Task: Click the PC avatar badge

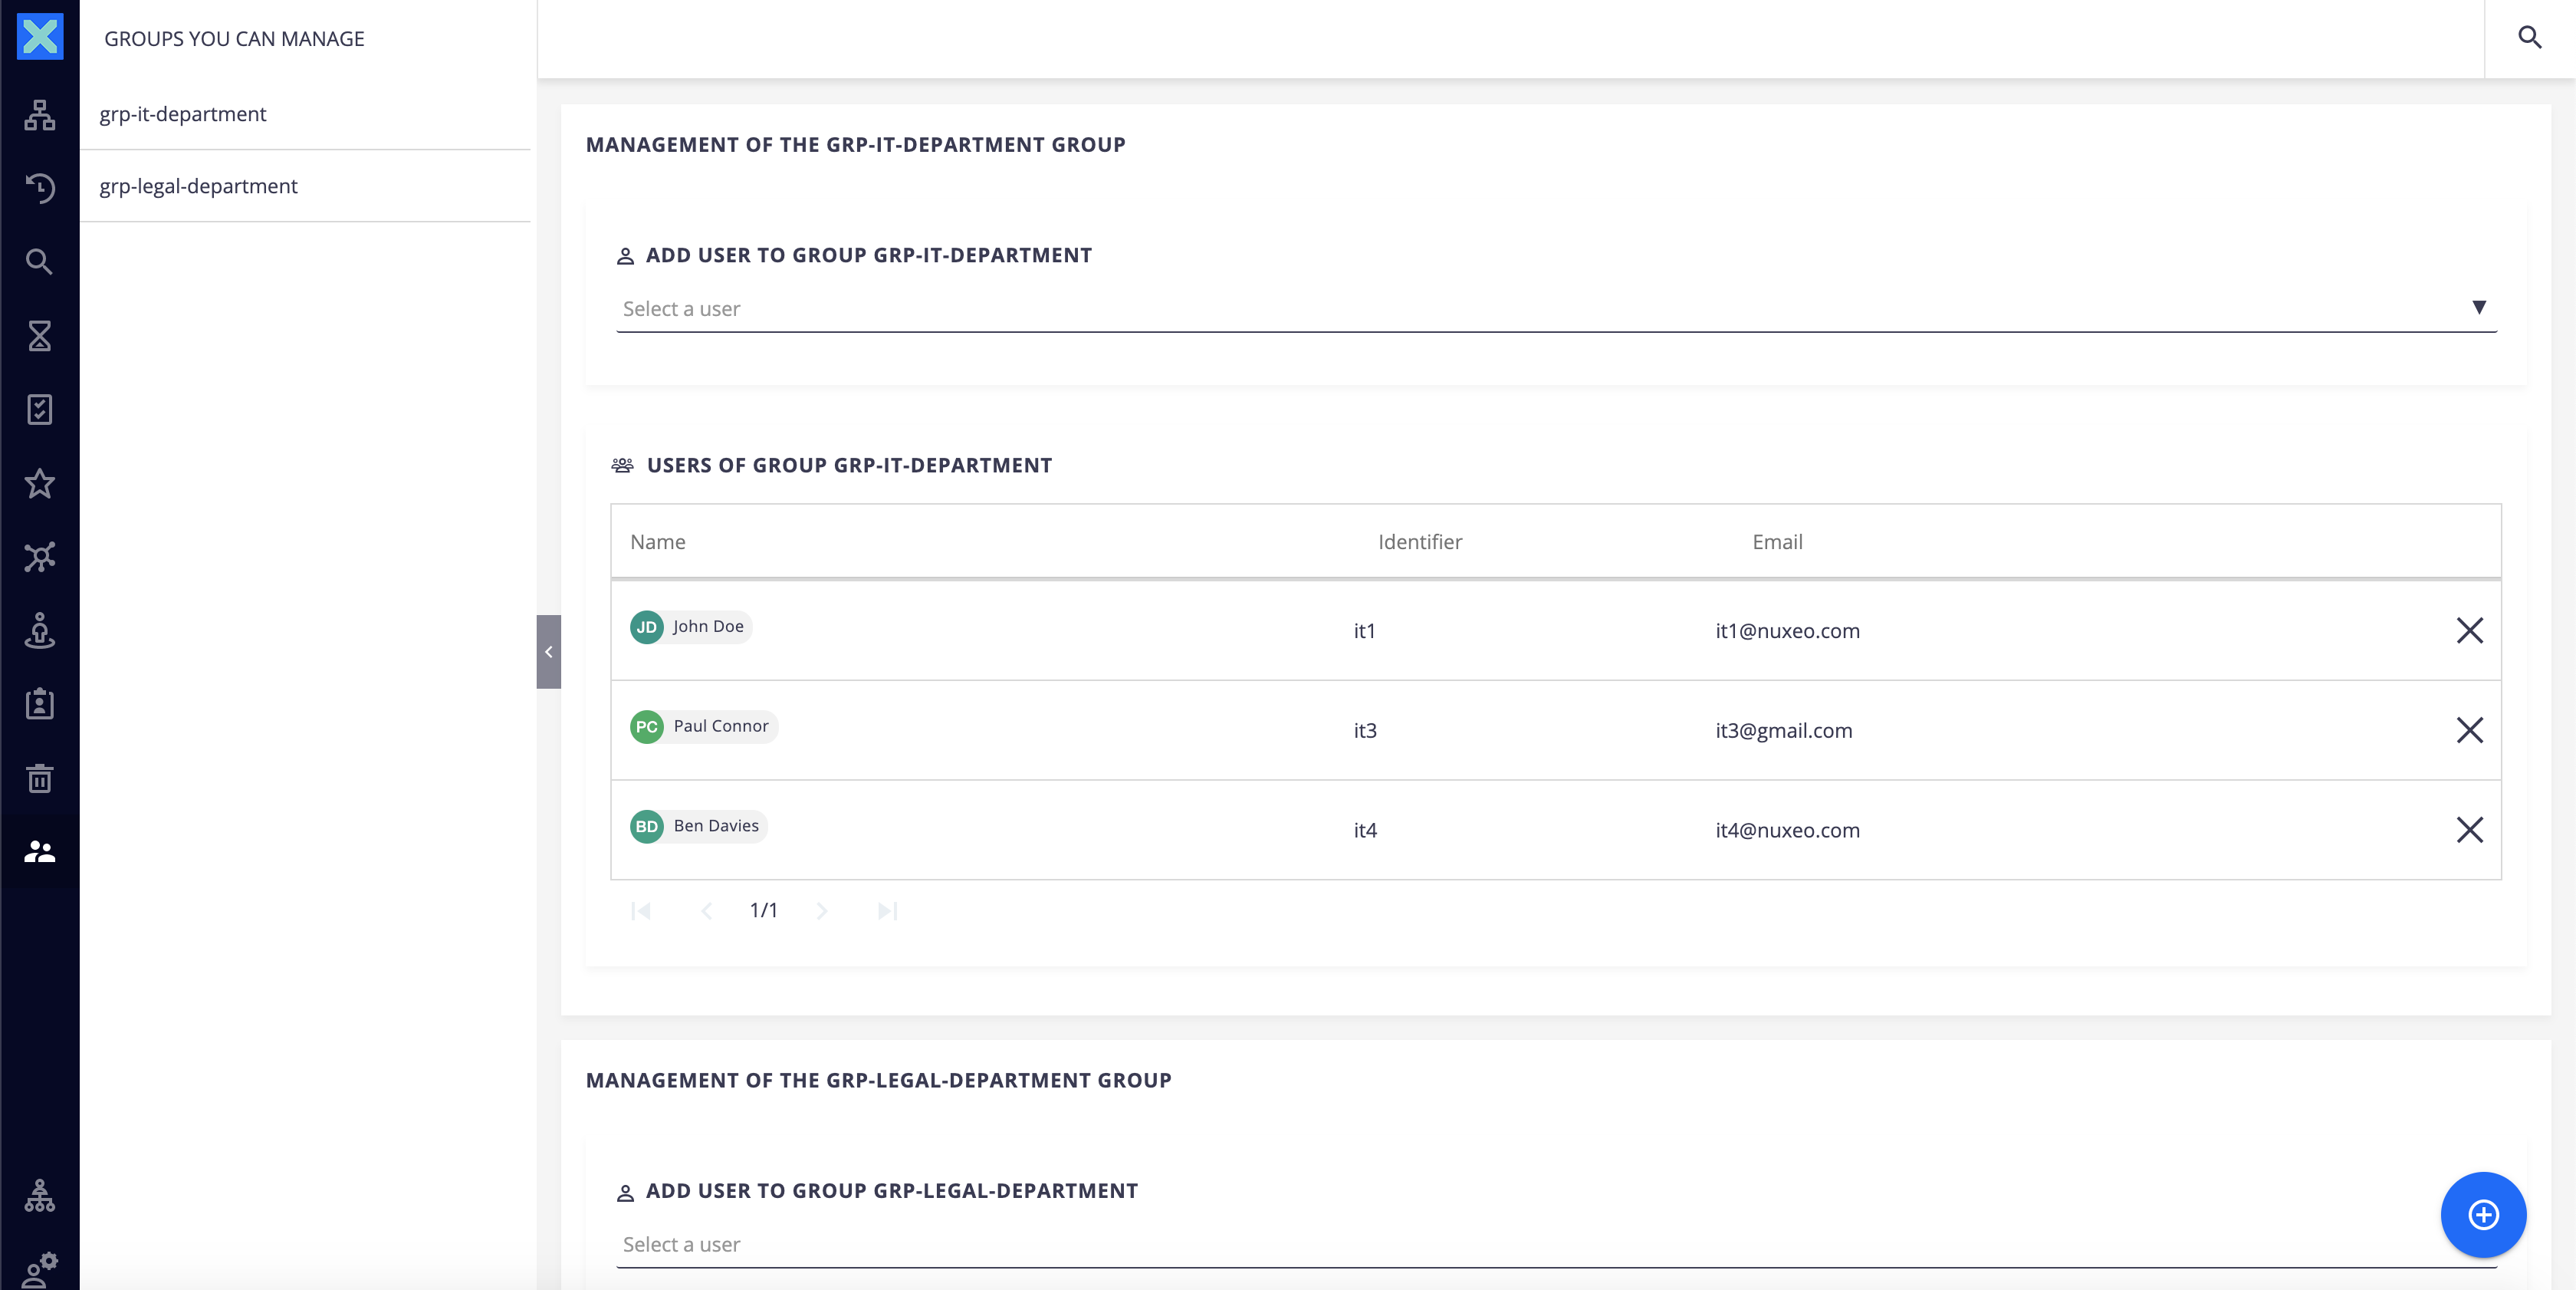Action: [647, 727]
